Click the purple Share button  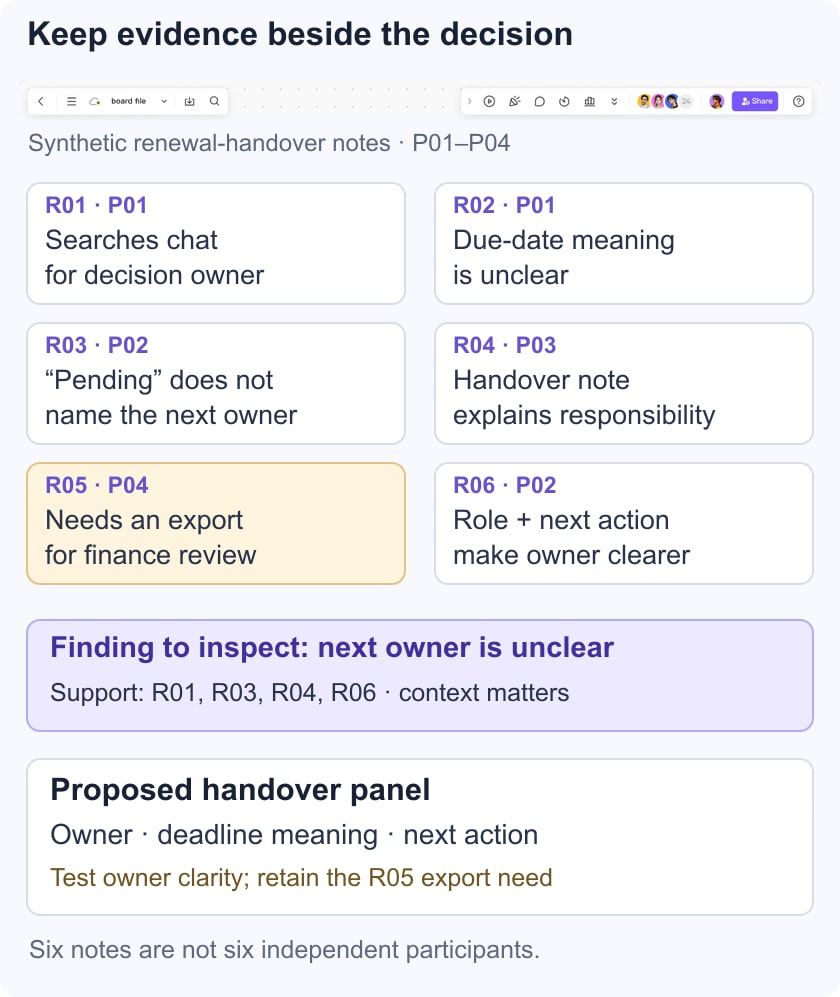tap(755, 101)
